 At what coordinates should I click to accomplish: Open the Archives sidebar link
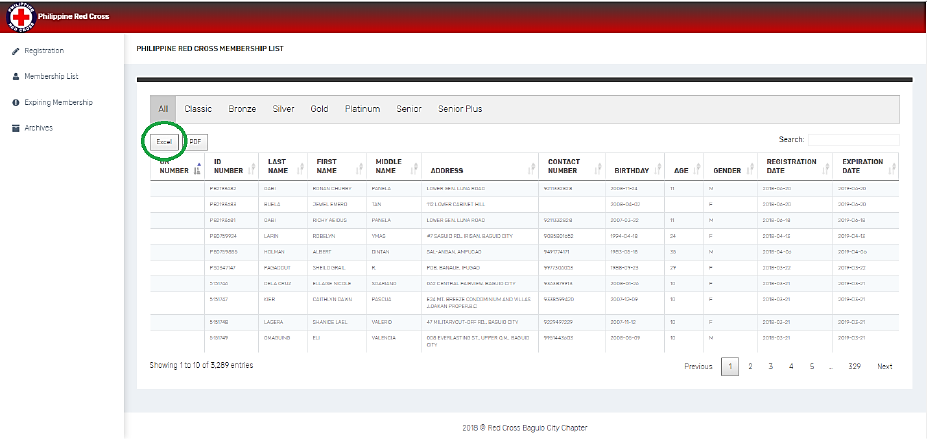[38, 128]
